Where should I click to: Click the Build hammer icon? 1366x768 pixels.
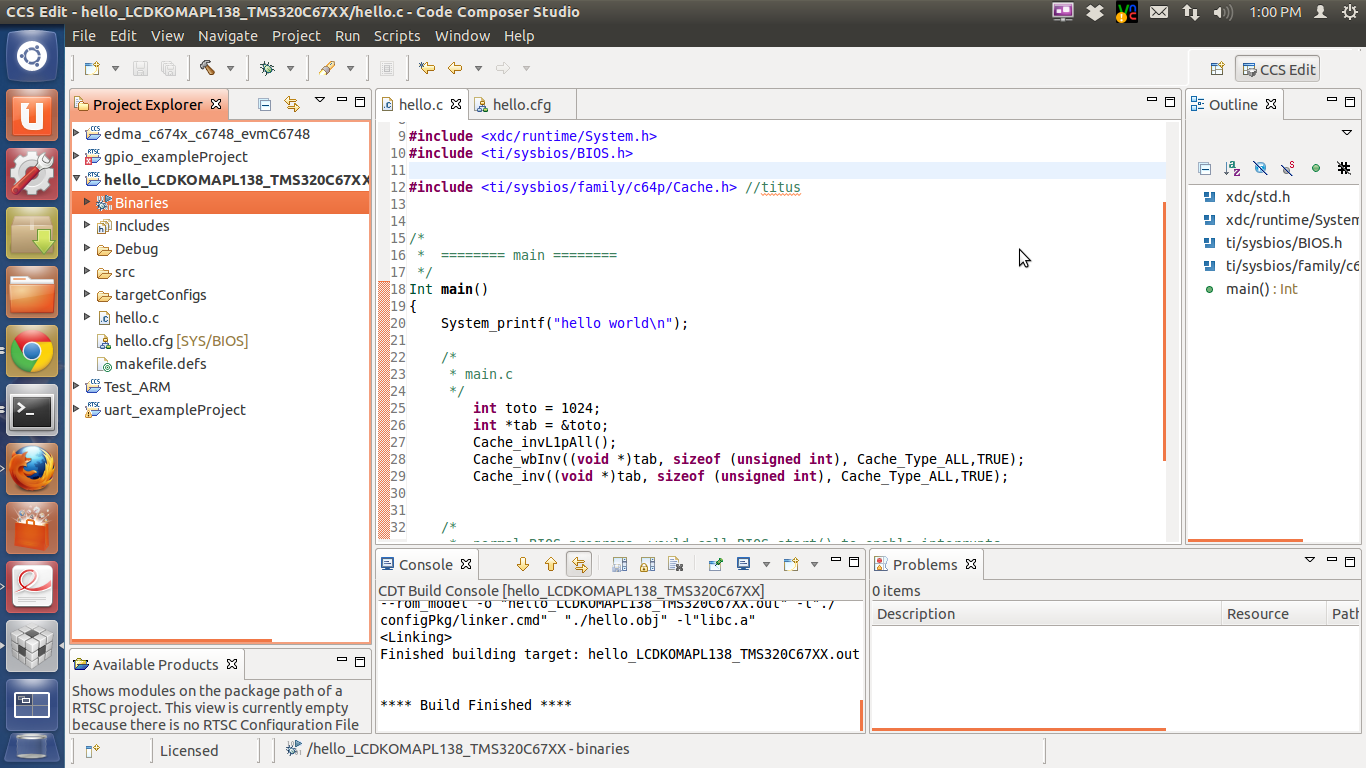(x=208, y=68)
